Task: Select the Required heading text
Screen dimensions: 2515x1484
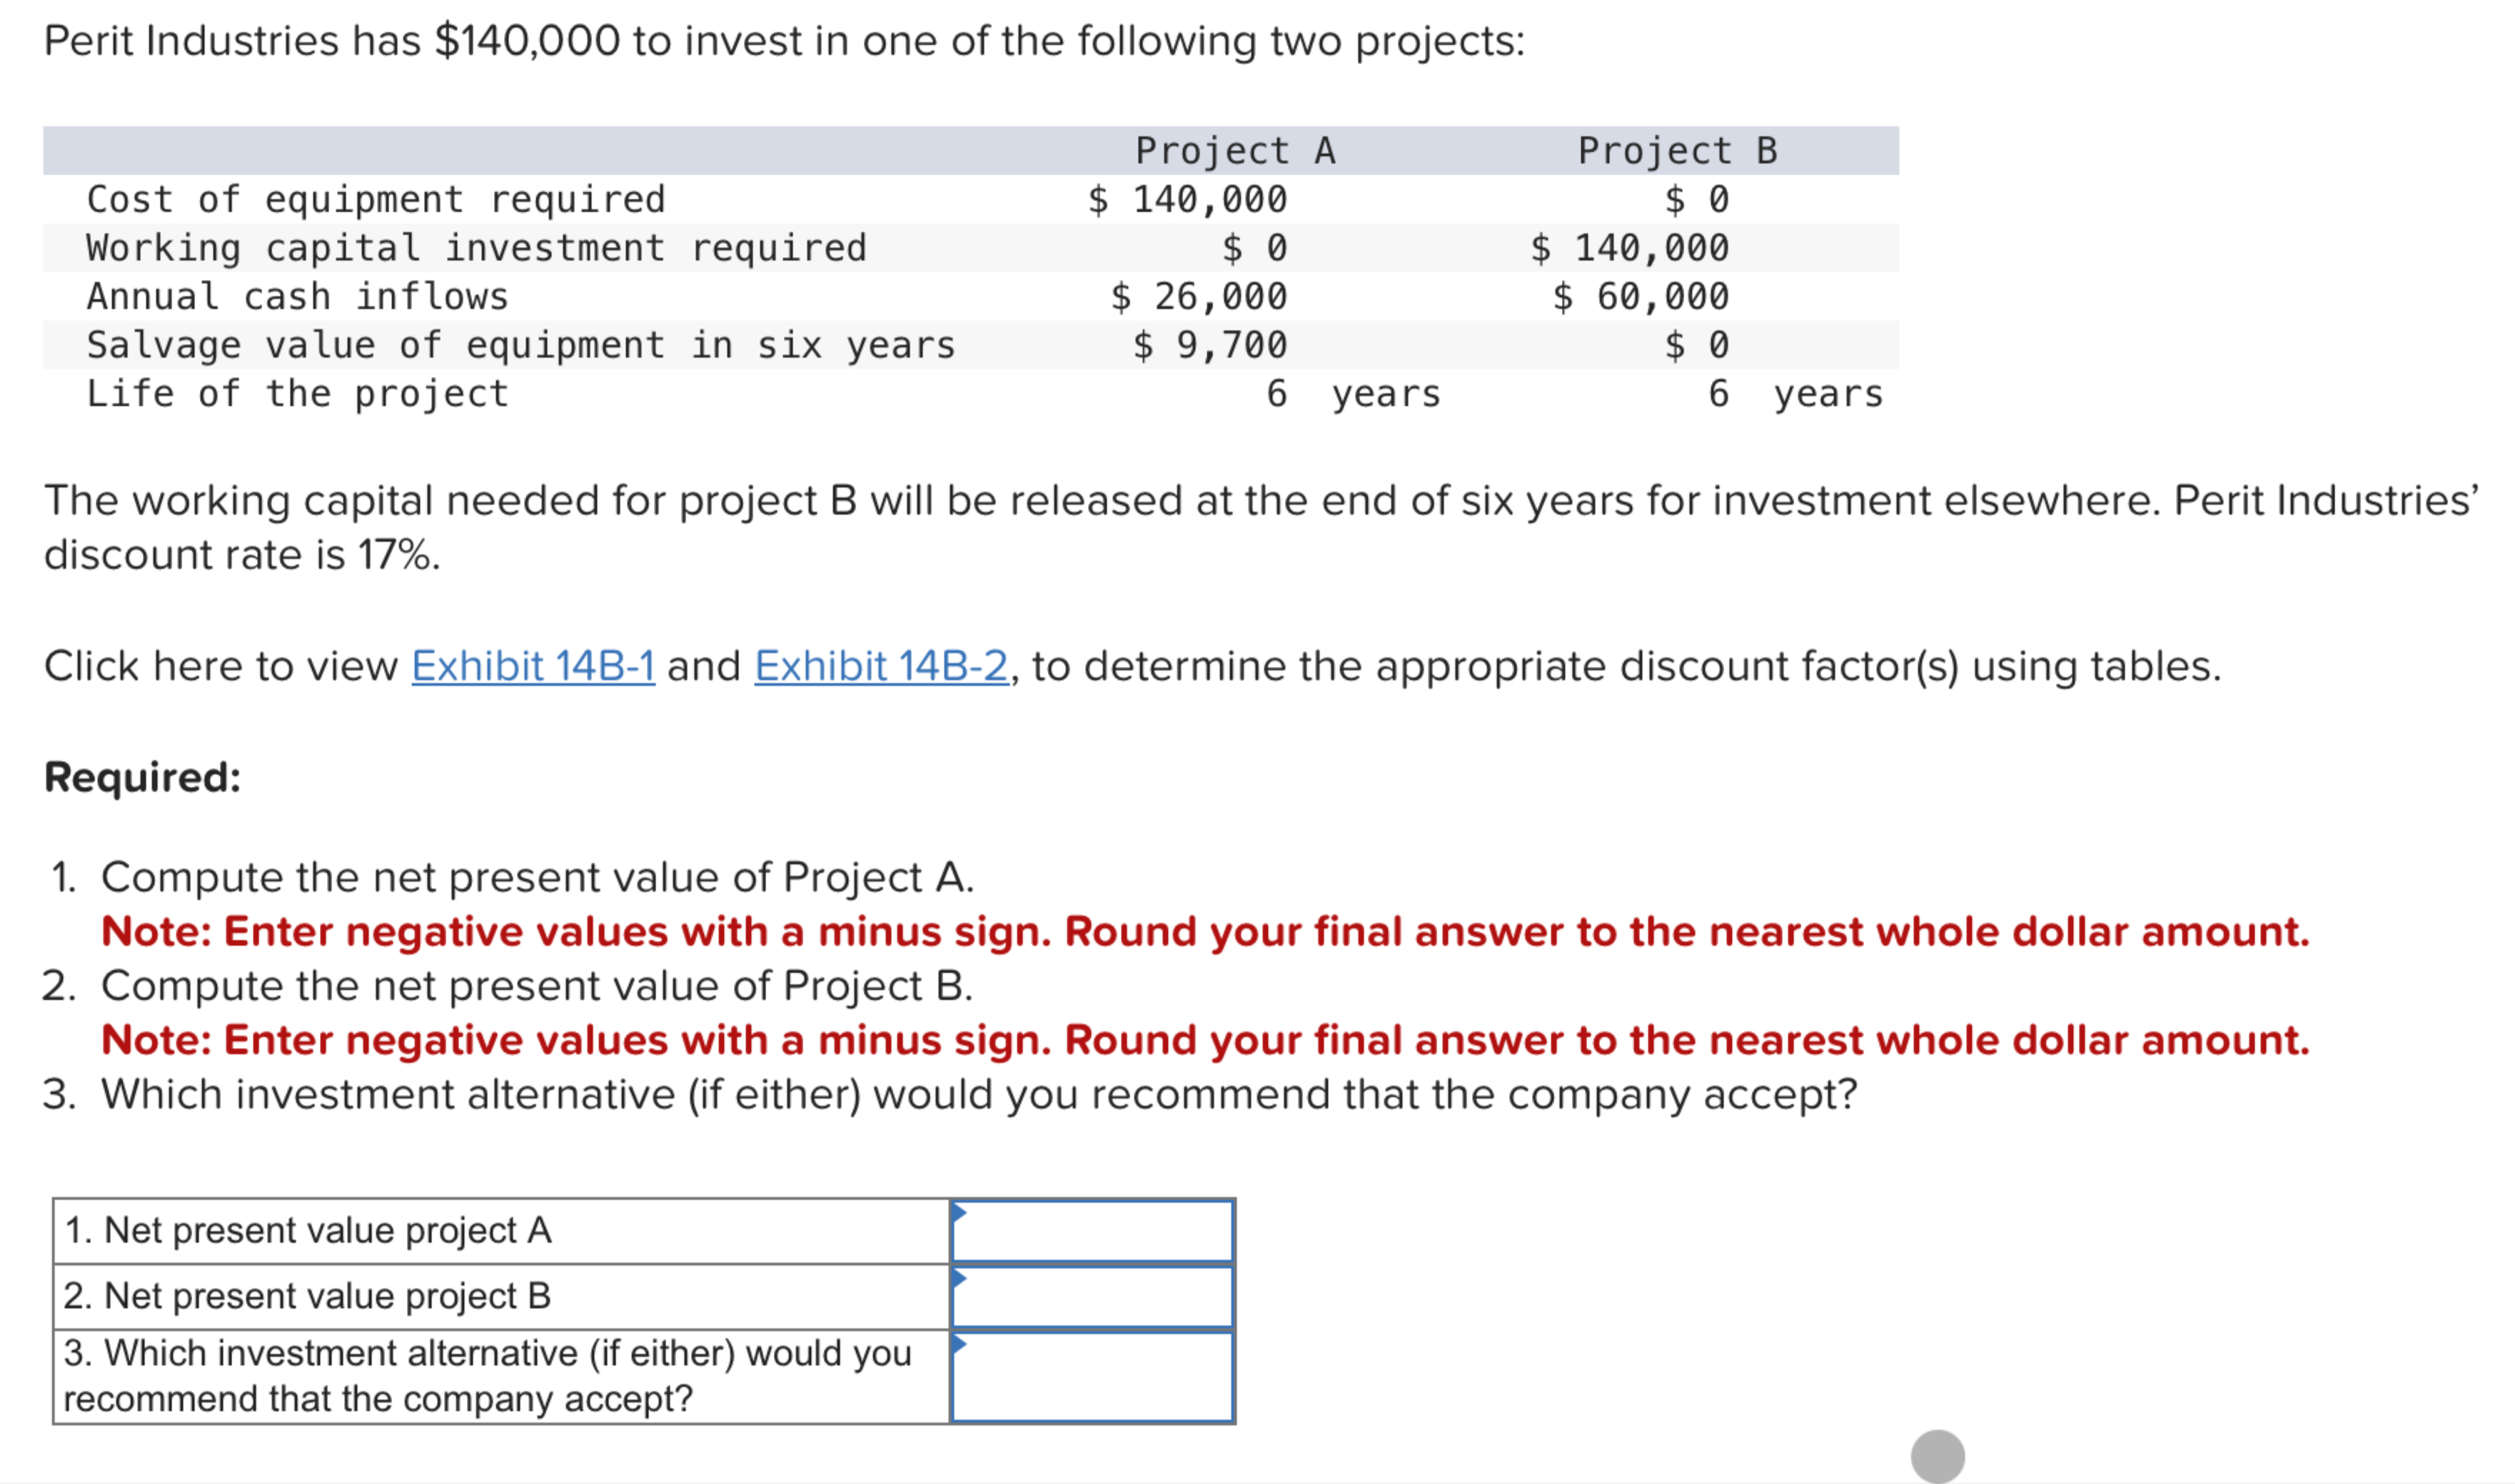Action: click(143, 777)
